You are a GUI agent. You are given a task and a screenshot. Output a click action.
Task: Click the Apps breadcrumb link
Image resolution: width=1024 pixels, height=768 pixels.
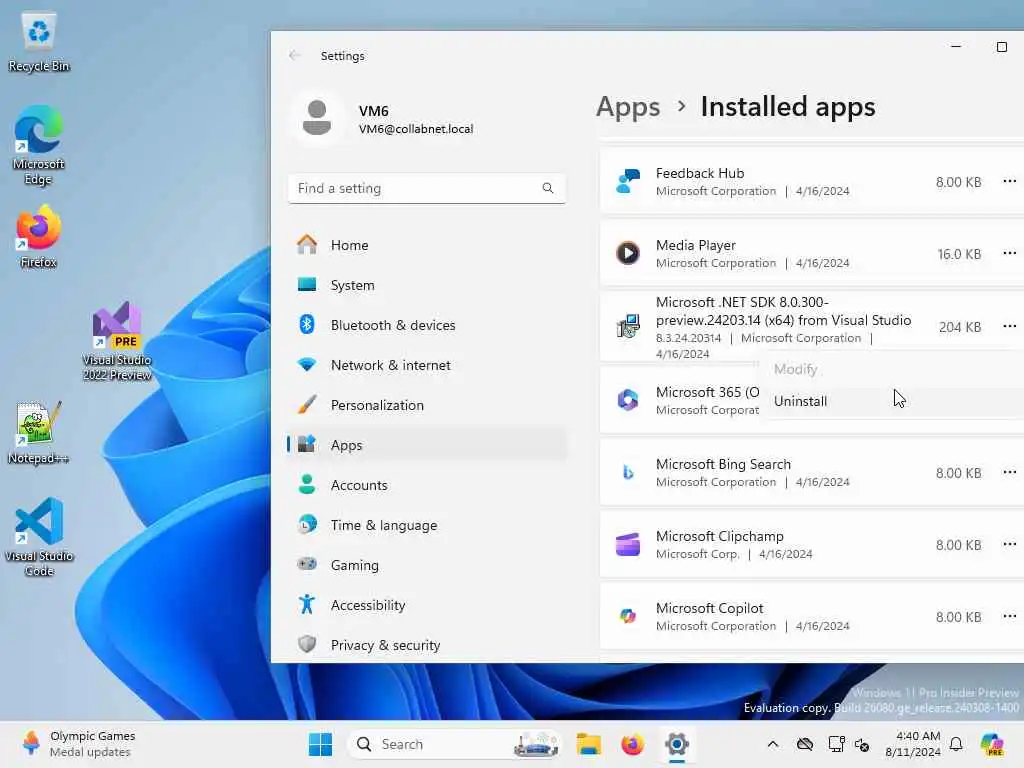pyautogui.click(x=628, y=107)
